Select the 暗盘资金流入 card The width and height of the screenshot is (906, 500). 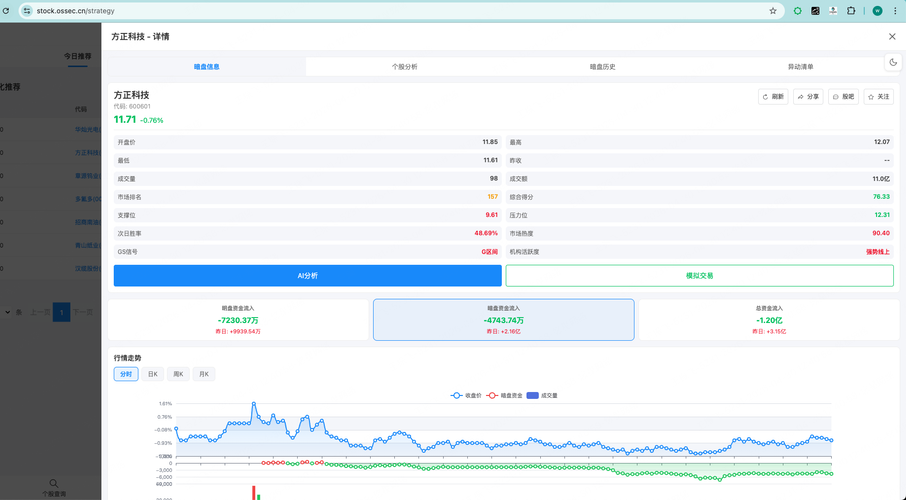[x=503, y=320]
